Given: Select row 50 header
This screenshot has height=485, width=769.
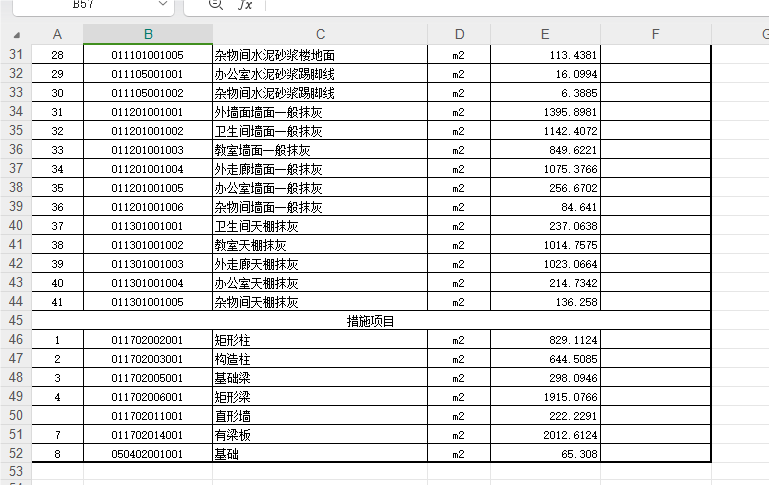Looking at the screenshot, I should pos(16,416).
